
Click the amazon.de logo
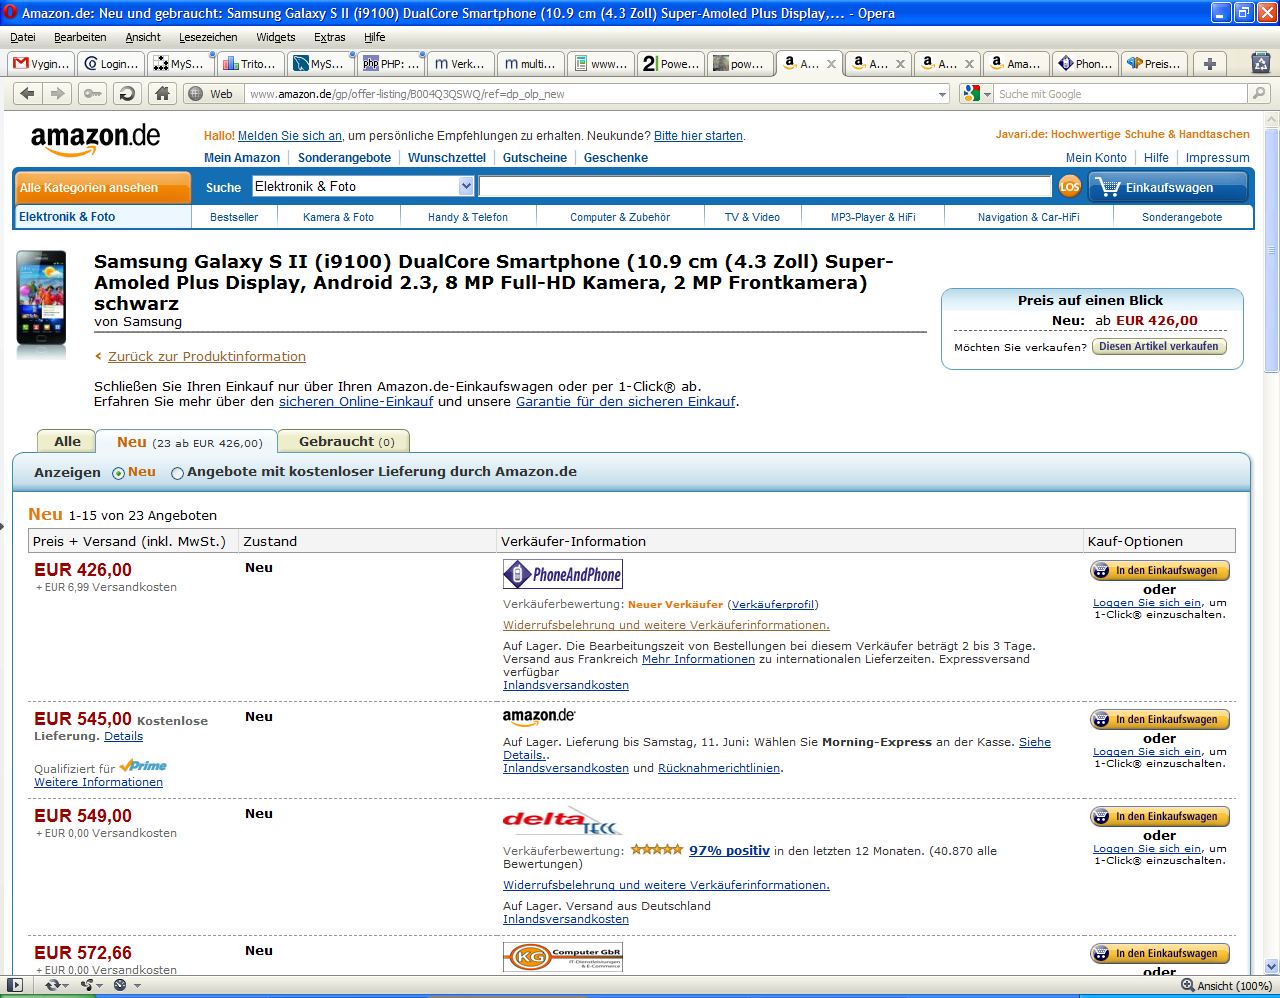95,139
